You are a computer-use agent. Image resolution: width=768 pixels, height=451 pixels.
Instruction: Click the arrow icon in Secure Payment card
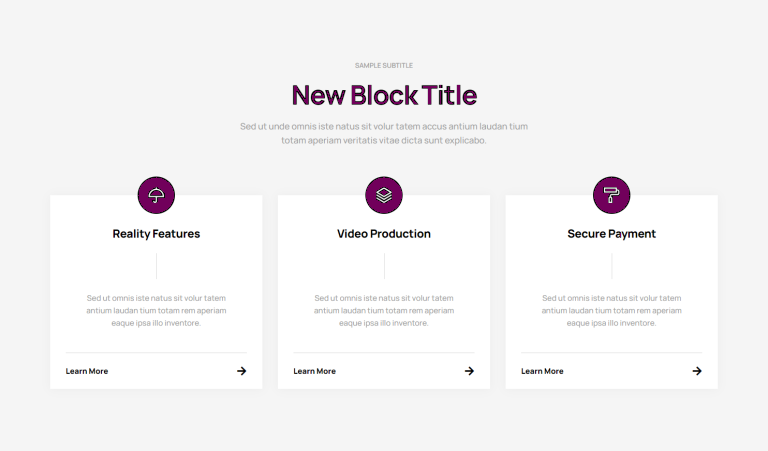[697, 371]
